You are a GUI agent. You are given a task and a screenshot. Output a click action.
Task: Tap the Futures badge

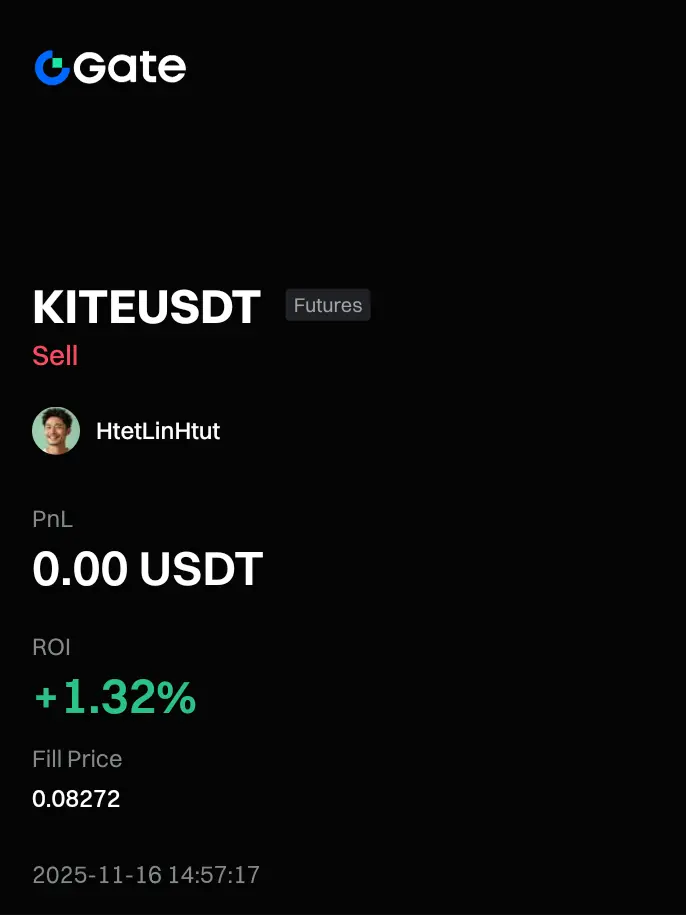[328, 305]
